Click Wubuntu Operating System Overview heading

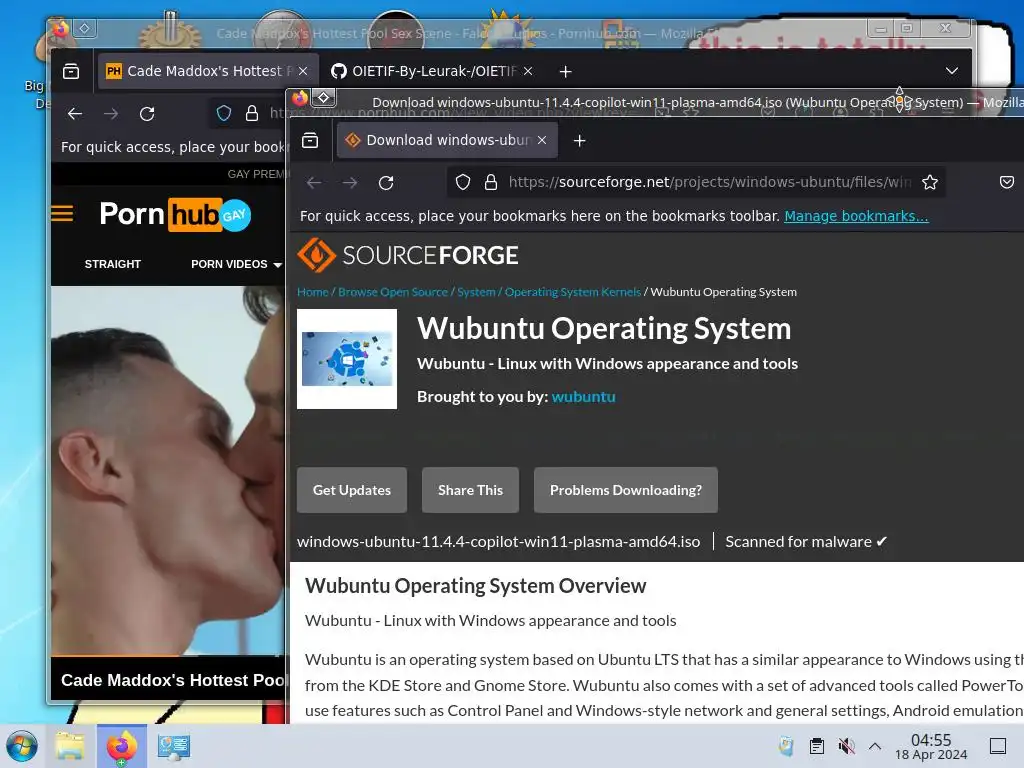[x=475, y=586]
